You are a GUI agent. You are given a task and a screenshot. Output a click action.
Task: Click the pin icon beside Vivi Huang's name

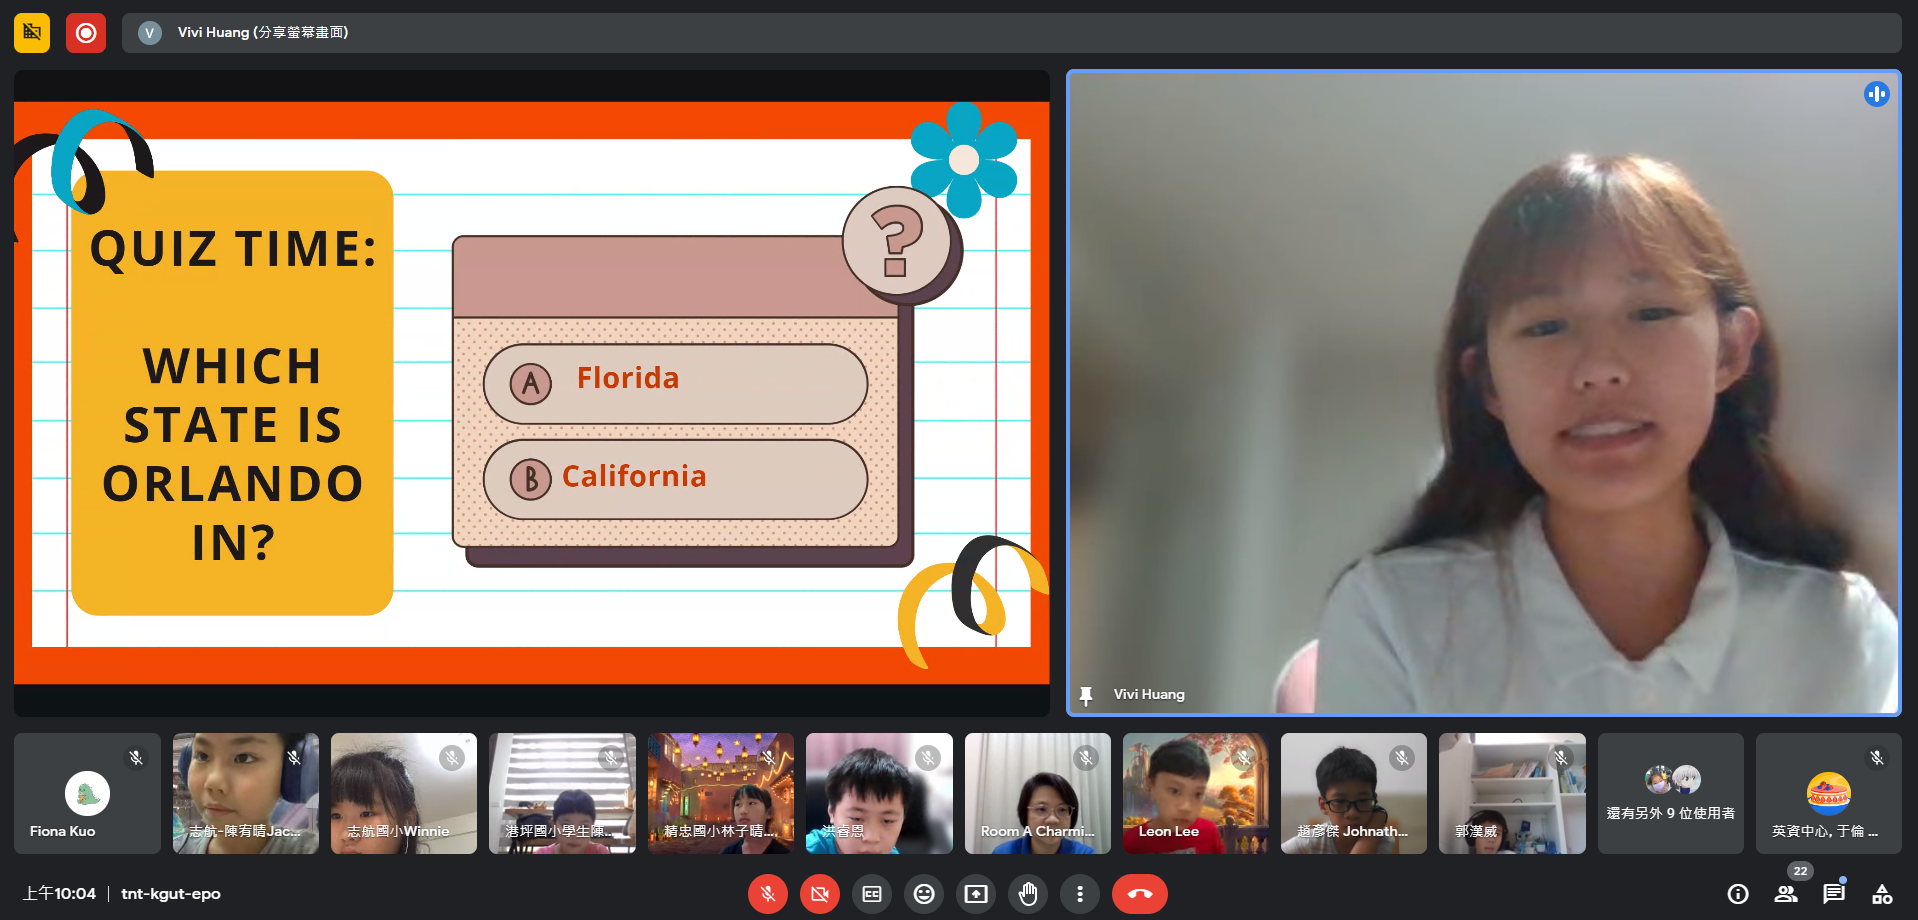pos(1086,695)
